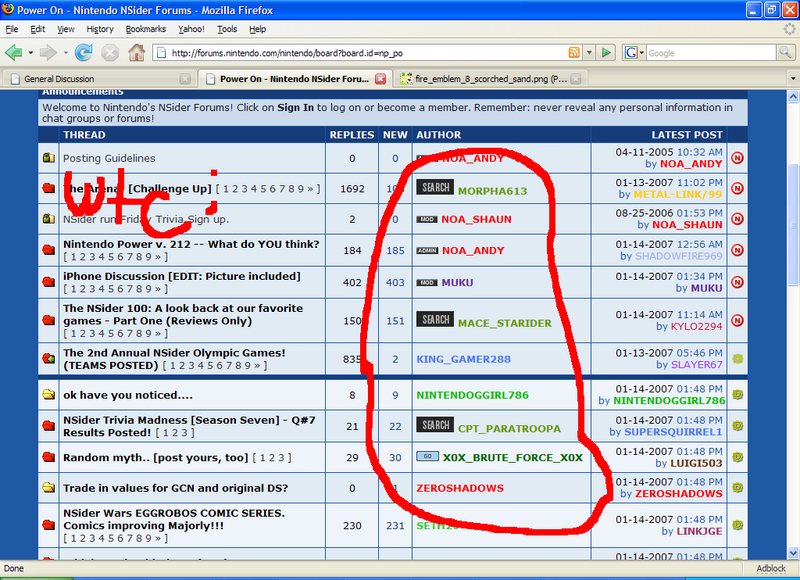
Task: Click the green Go arrow button
Action: [606, 53]
